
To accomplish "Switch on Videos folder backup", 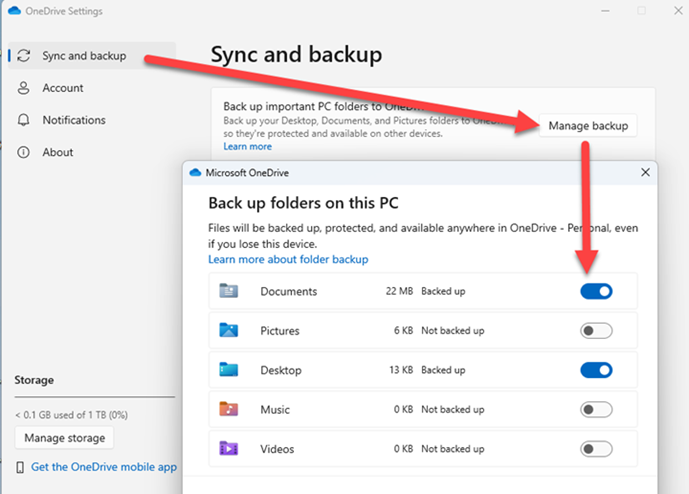I will [x=596, y=448].
